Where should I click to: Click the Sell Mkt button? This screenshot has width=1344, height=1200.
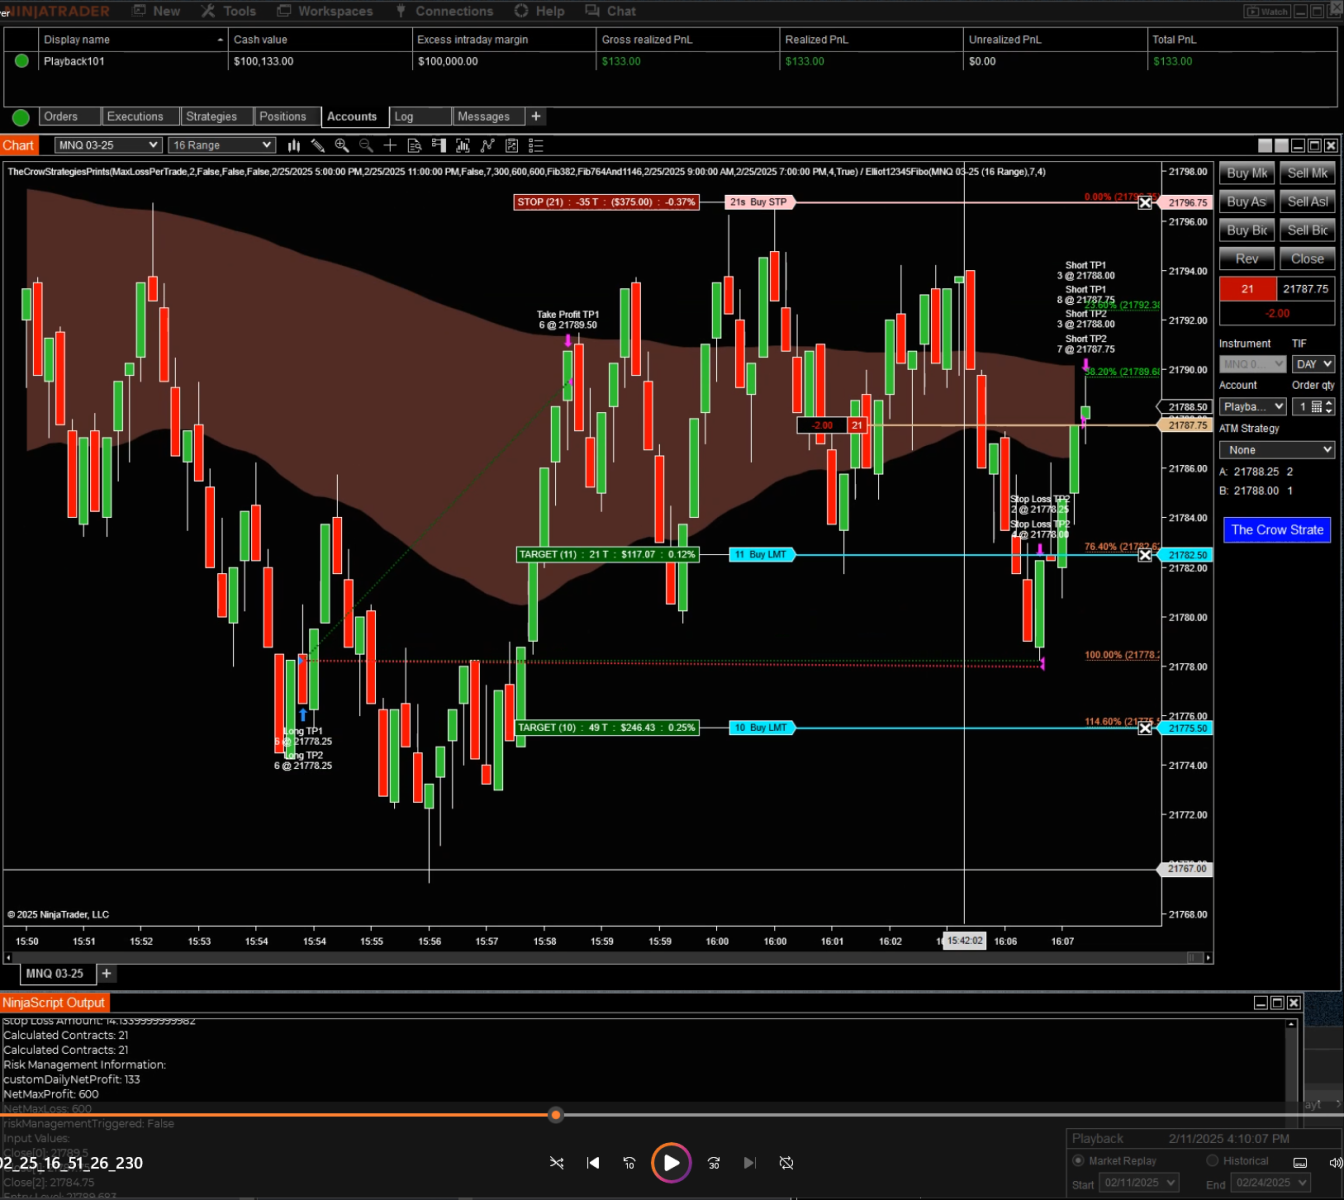tap(1307, 173)
